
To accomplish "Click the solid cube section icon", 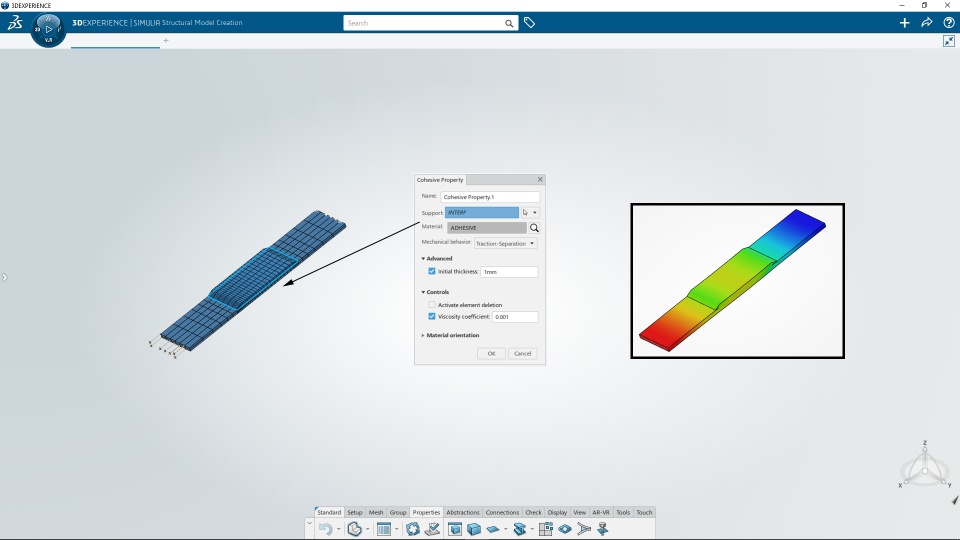I will [x=474, y=529].
